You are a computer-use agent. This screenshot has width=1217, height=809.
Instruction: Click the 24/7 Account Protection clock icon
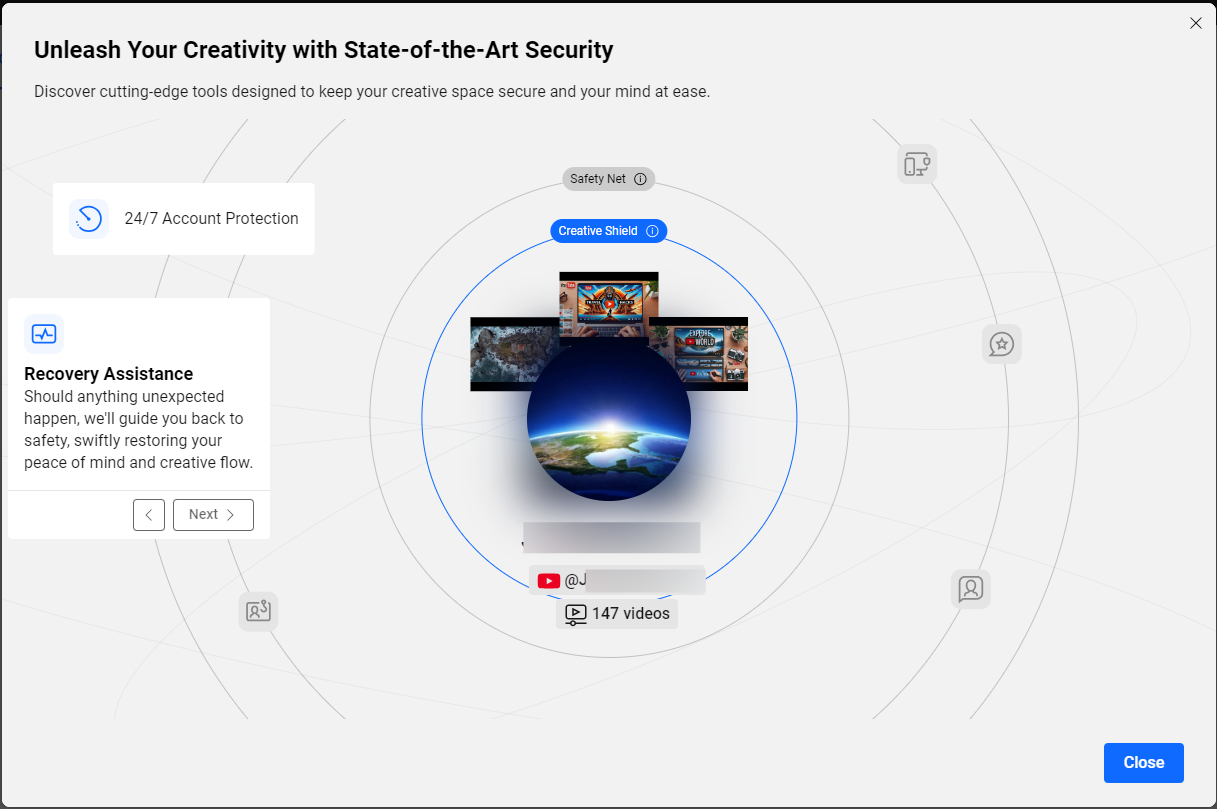(89, 219)
